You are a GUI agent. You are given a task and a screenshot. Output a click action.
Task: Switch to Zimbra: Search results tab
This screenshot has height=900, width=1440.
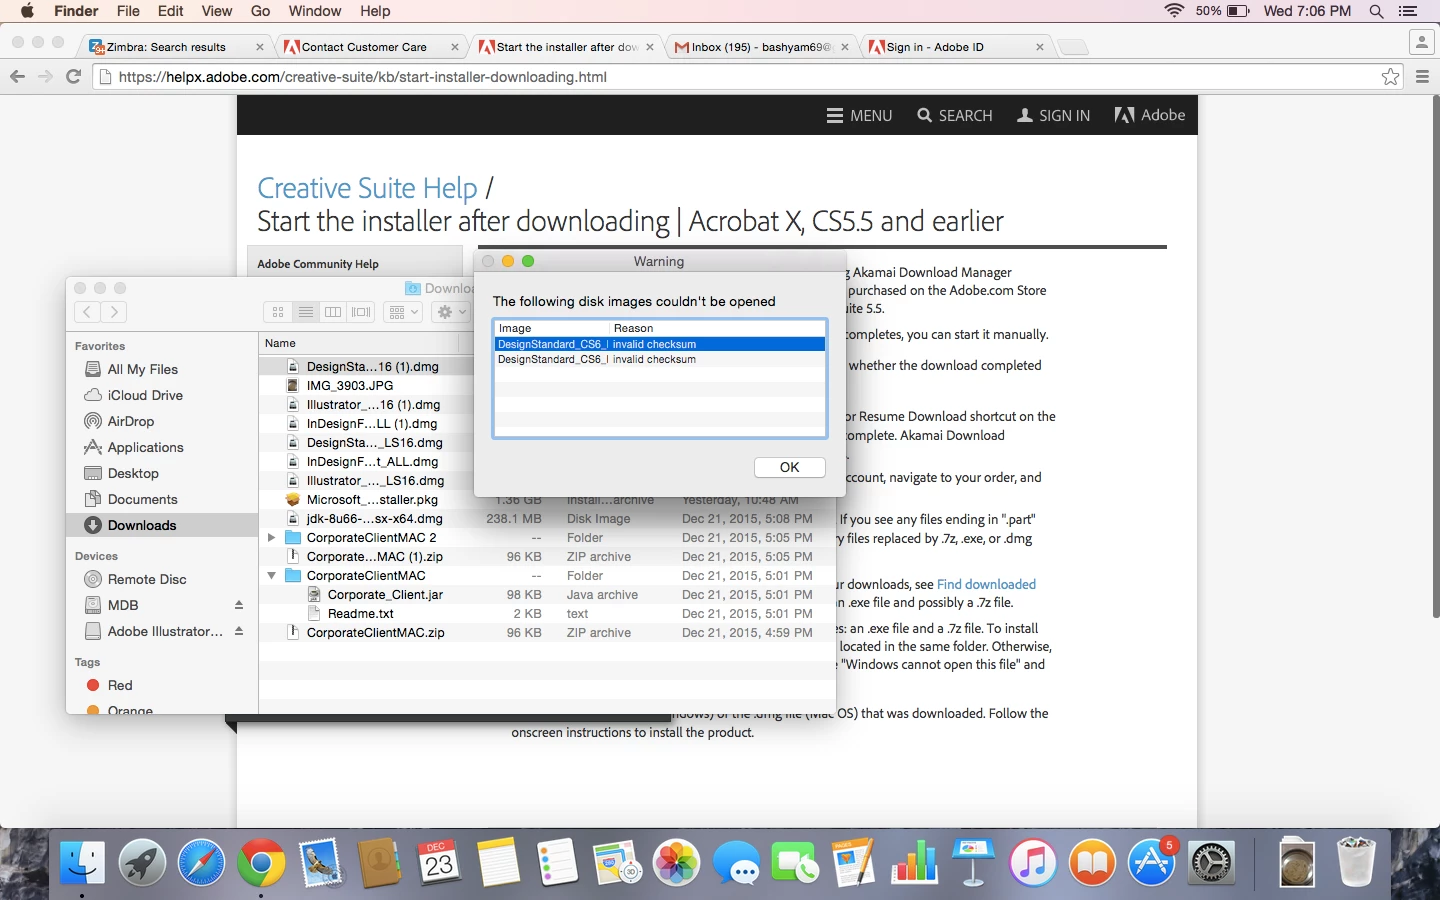[x=175, y=47]
